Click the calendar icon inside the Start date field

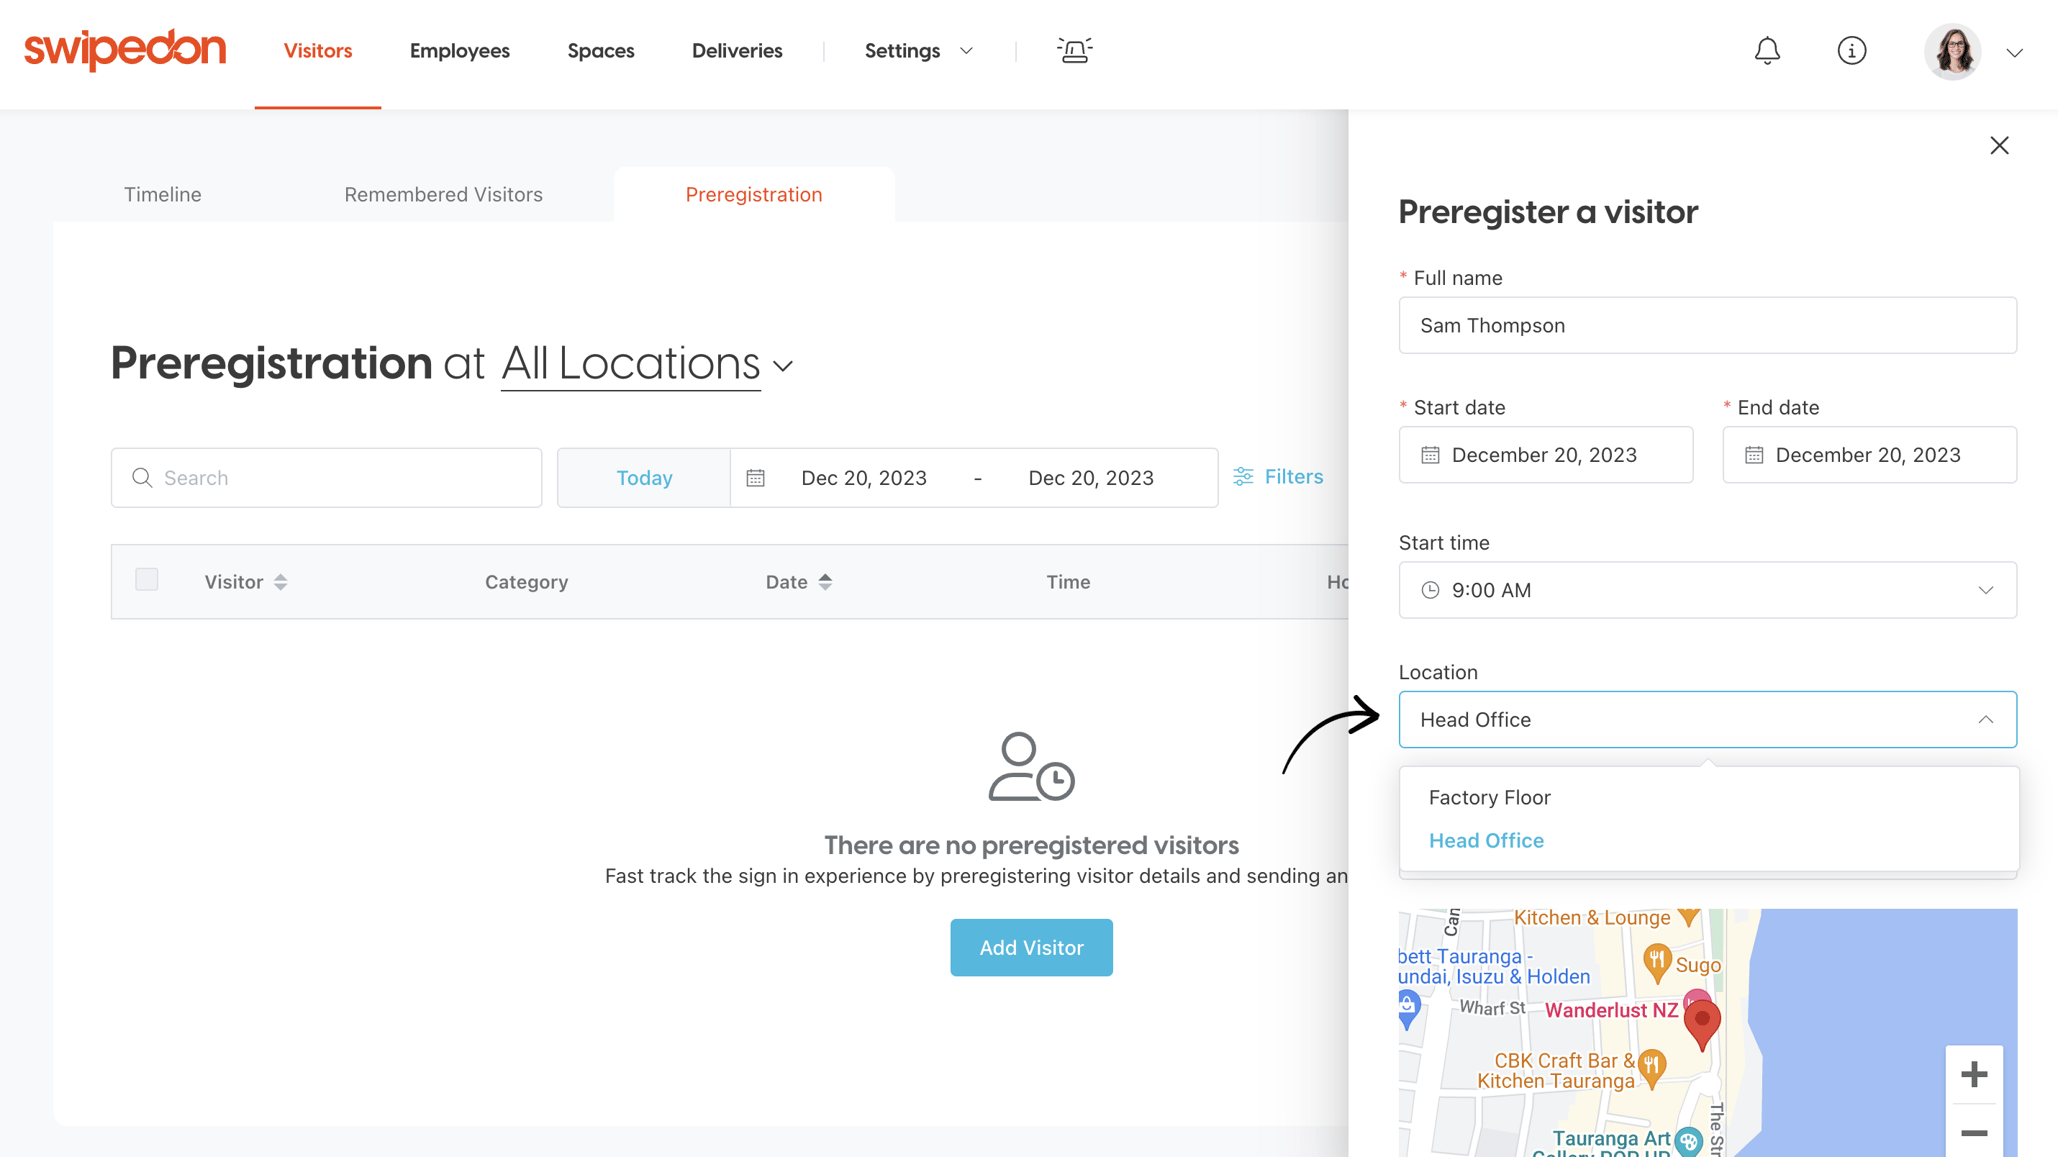pyautogui.click(x=1430, y=454)
